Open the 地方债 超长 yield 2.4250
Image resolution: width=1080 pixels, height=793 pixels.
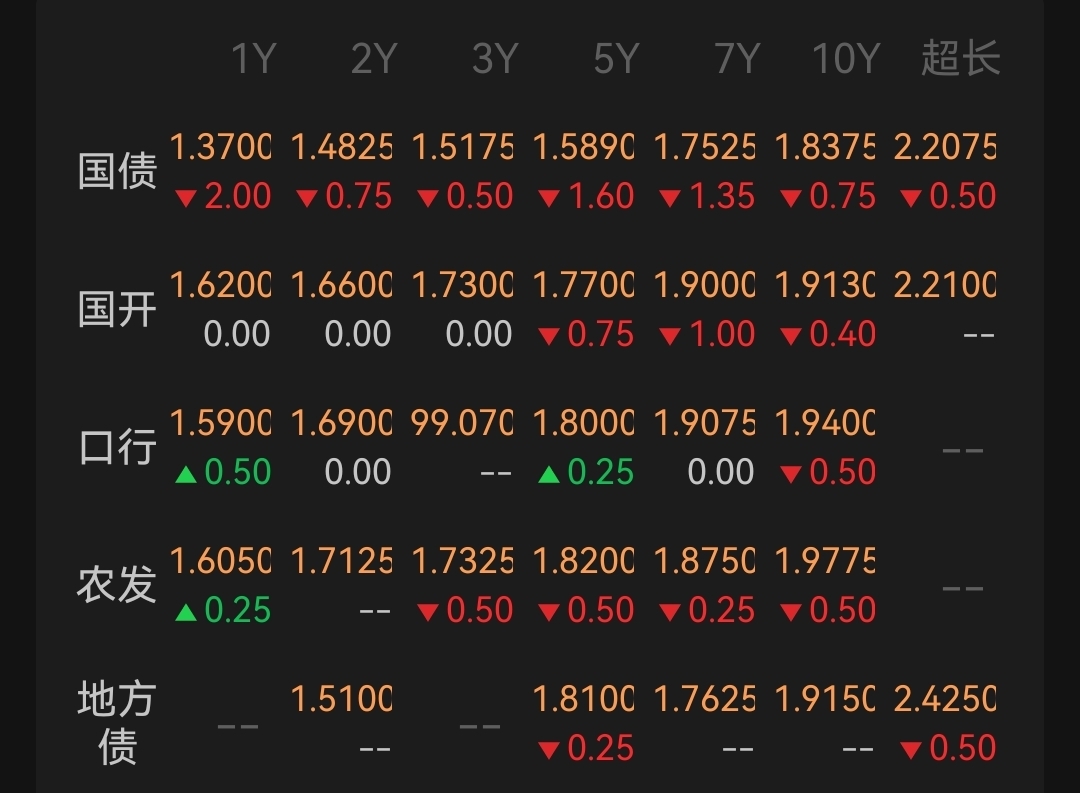coord(945,699)
